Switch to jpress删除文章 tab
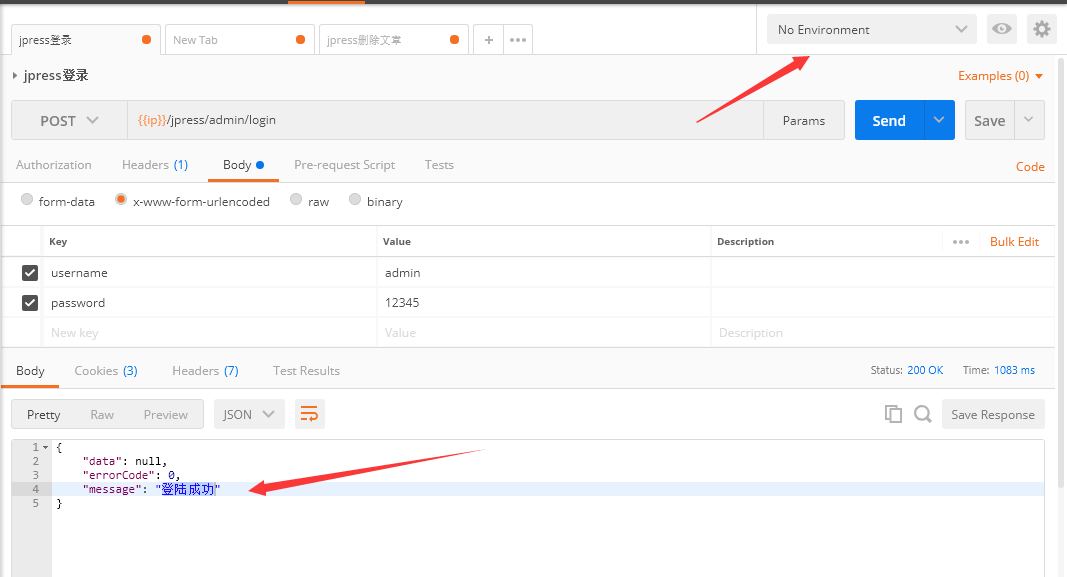This screenshot has width=1067, height=577. 393,39
